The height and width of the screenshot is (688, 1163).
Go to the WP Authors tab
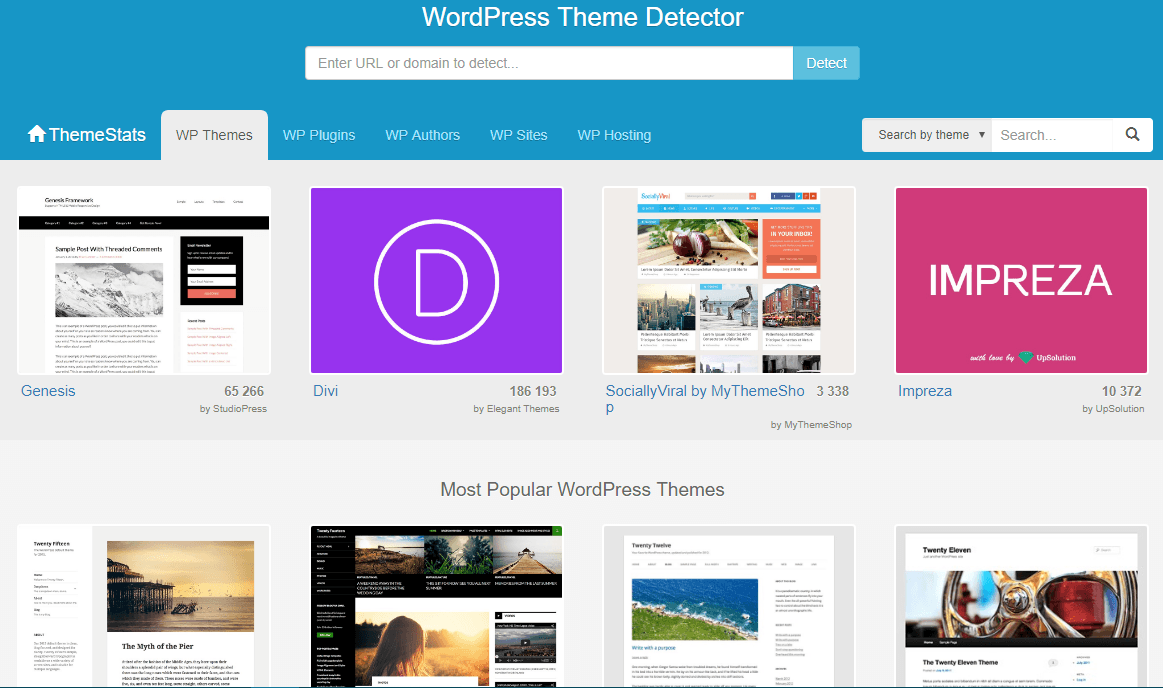(422, 135)
